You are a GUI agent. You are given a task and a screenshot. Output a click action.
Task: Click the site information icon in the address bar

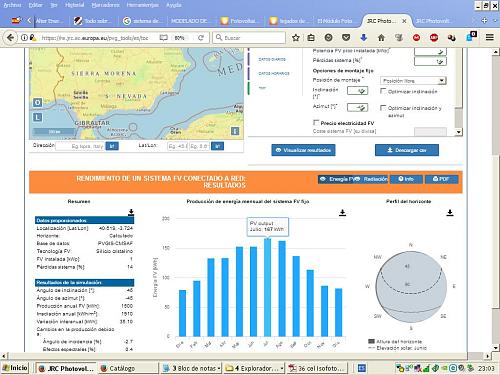coord(24,38)
